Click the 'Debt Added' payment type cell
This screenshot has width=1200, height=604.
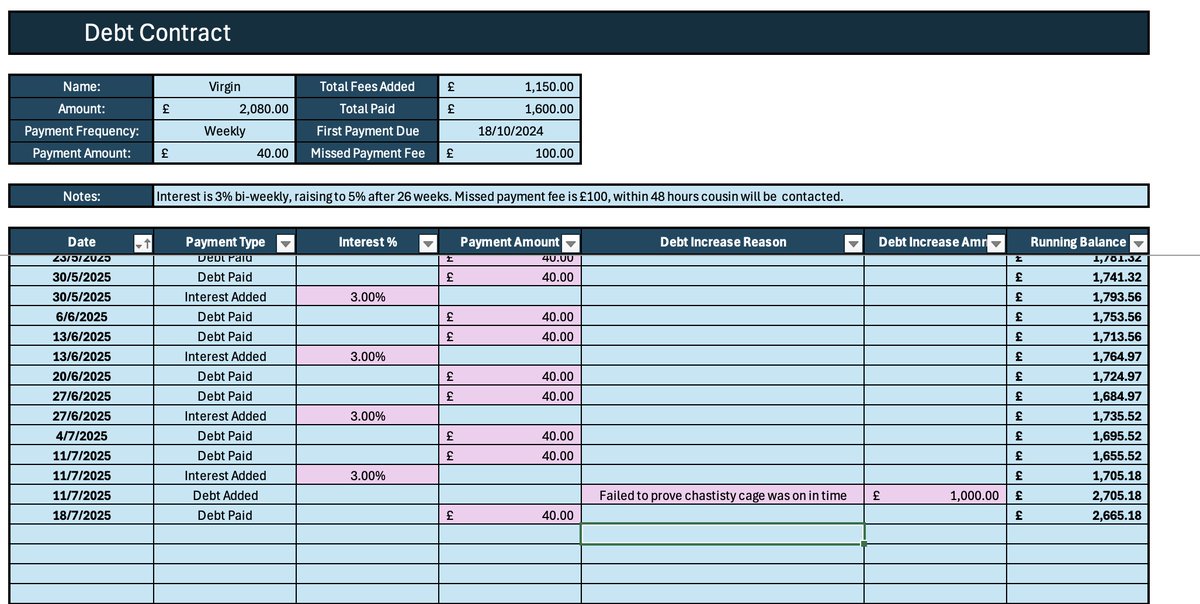(225, 495)
